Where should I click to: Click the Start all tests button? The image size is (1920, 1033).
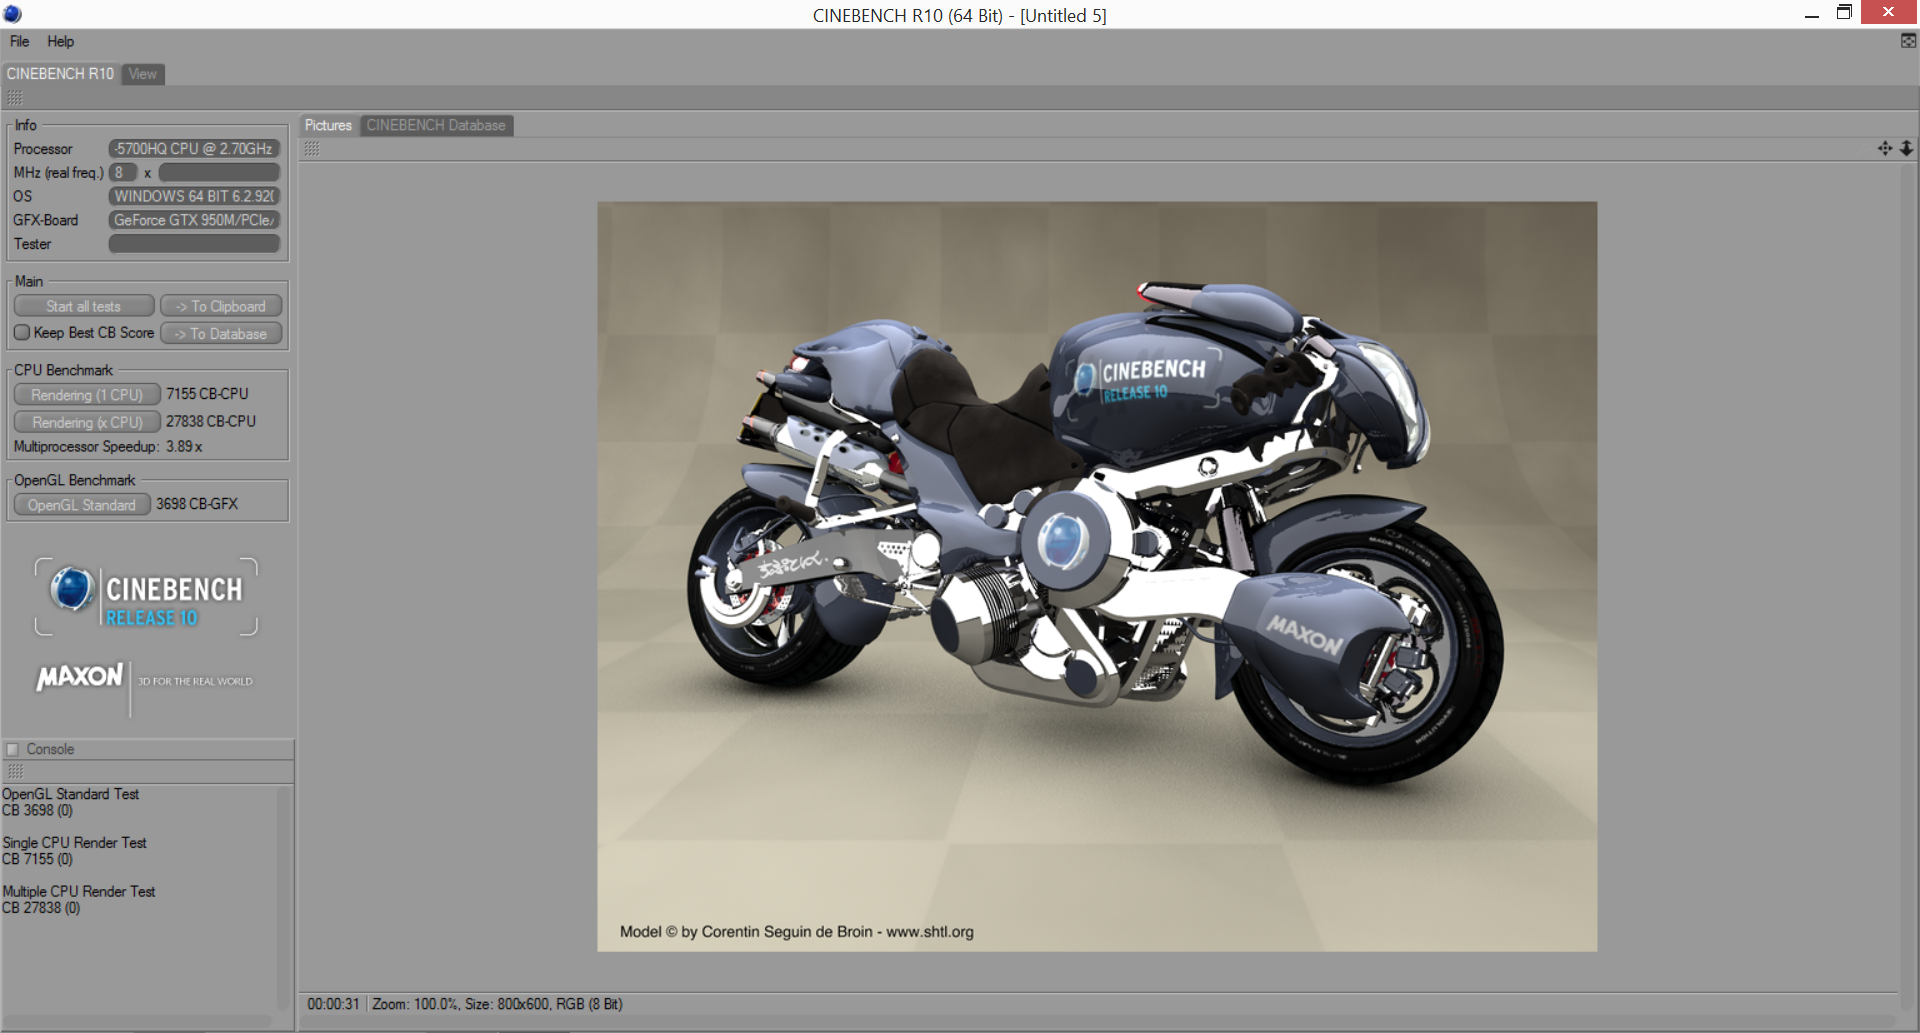pyautogui.click(x=84, y=306)
